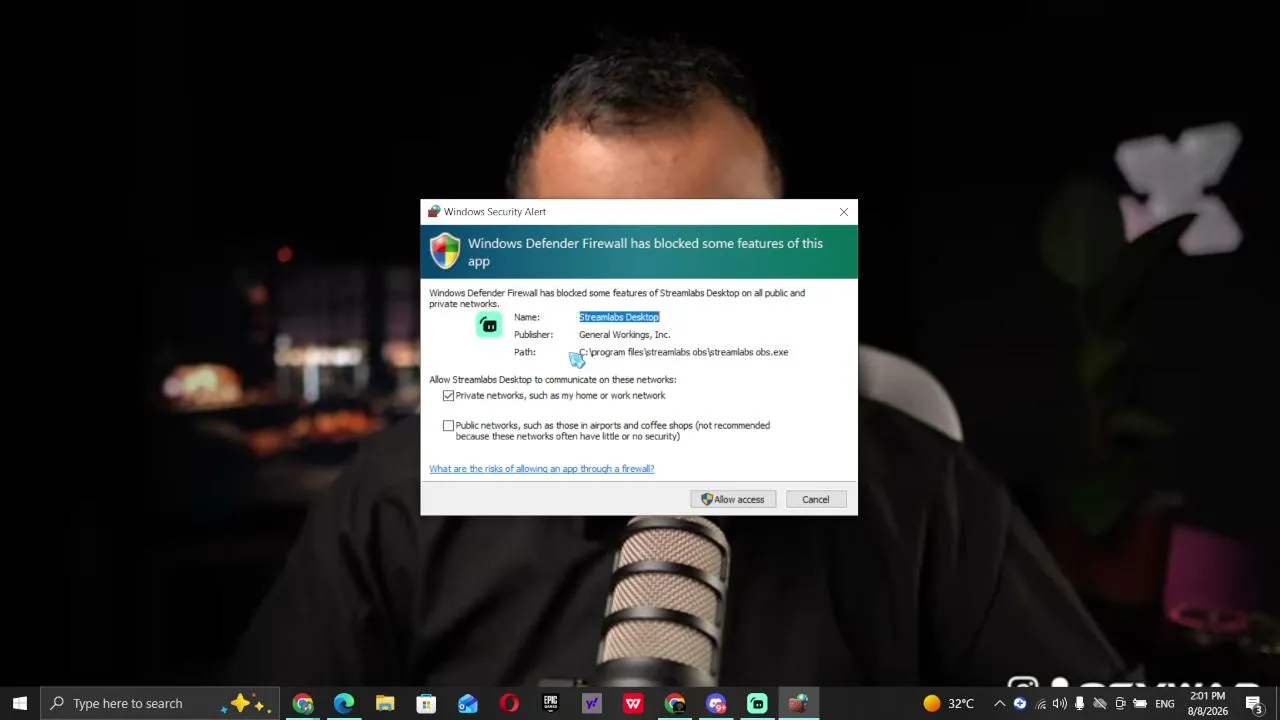Close the Windows Security Alert window
Image resolution: width=1280 pixels, height=720 pixels.
pyautogui.click(x=844, y=212)
